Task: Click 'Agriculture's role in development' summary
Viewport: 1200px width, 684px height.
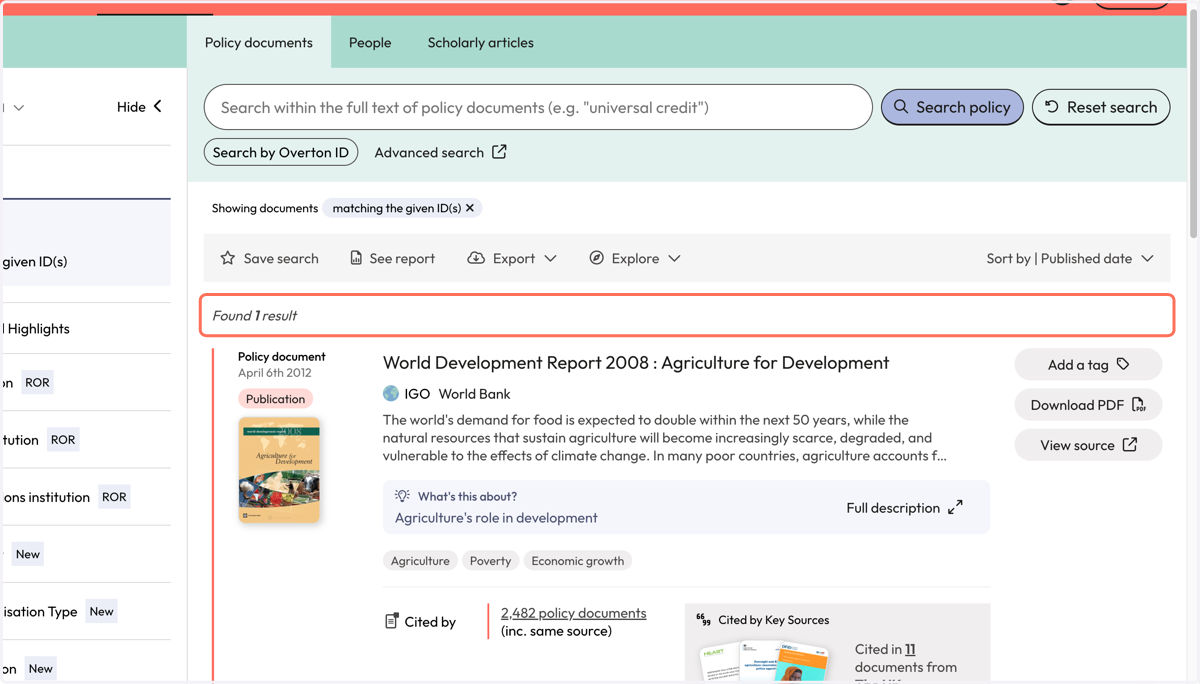Action: pos(496,517)
